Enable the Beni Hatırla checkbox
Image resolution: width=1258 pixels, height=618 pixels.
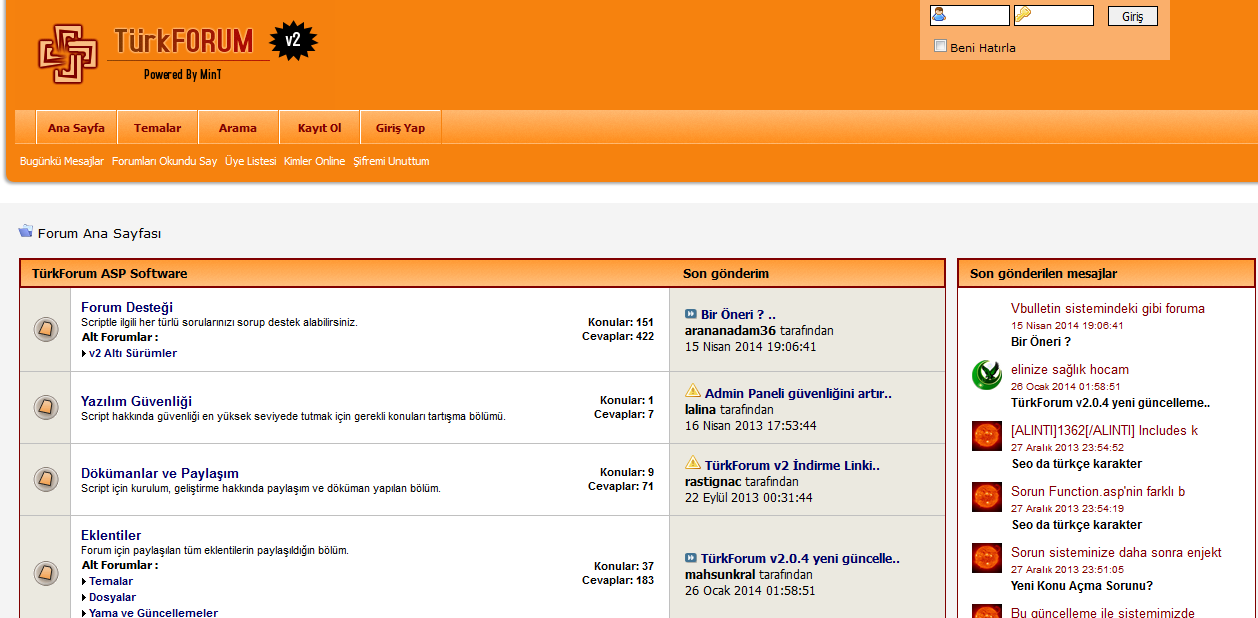click(940, 46)
